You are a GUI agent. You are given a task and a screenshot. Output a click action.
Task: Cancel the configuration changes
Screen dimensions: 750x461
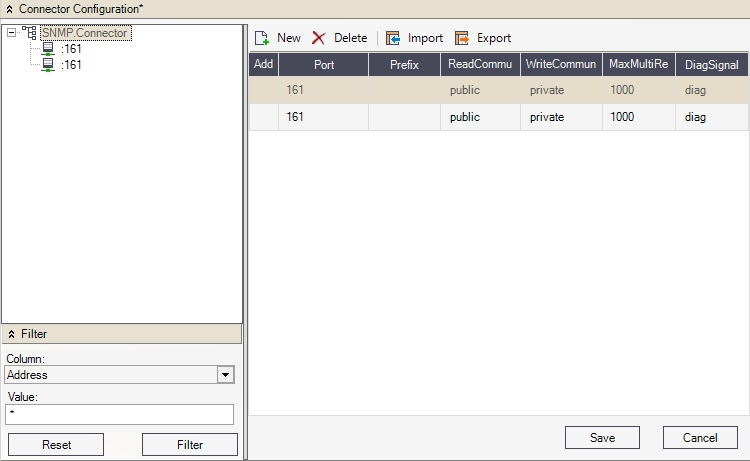[x=700, y=438]
